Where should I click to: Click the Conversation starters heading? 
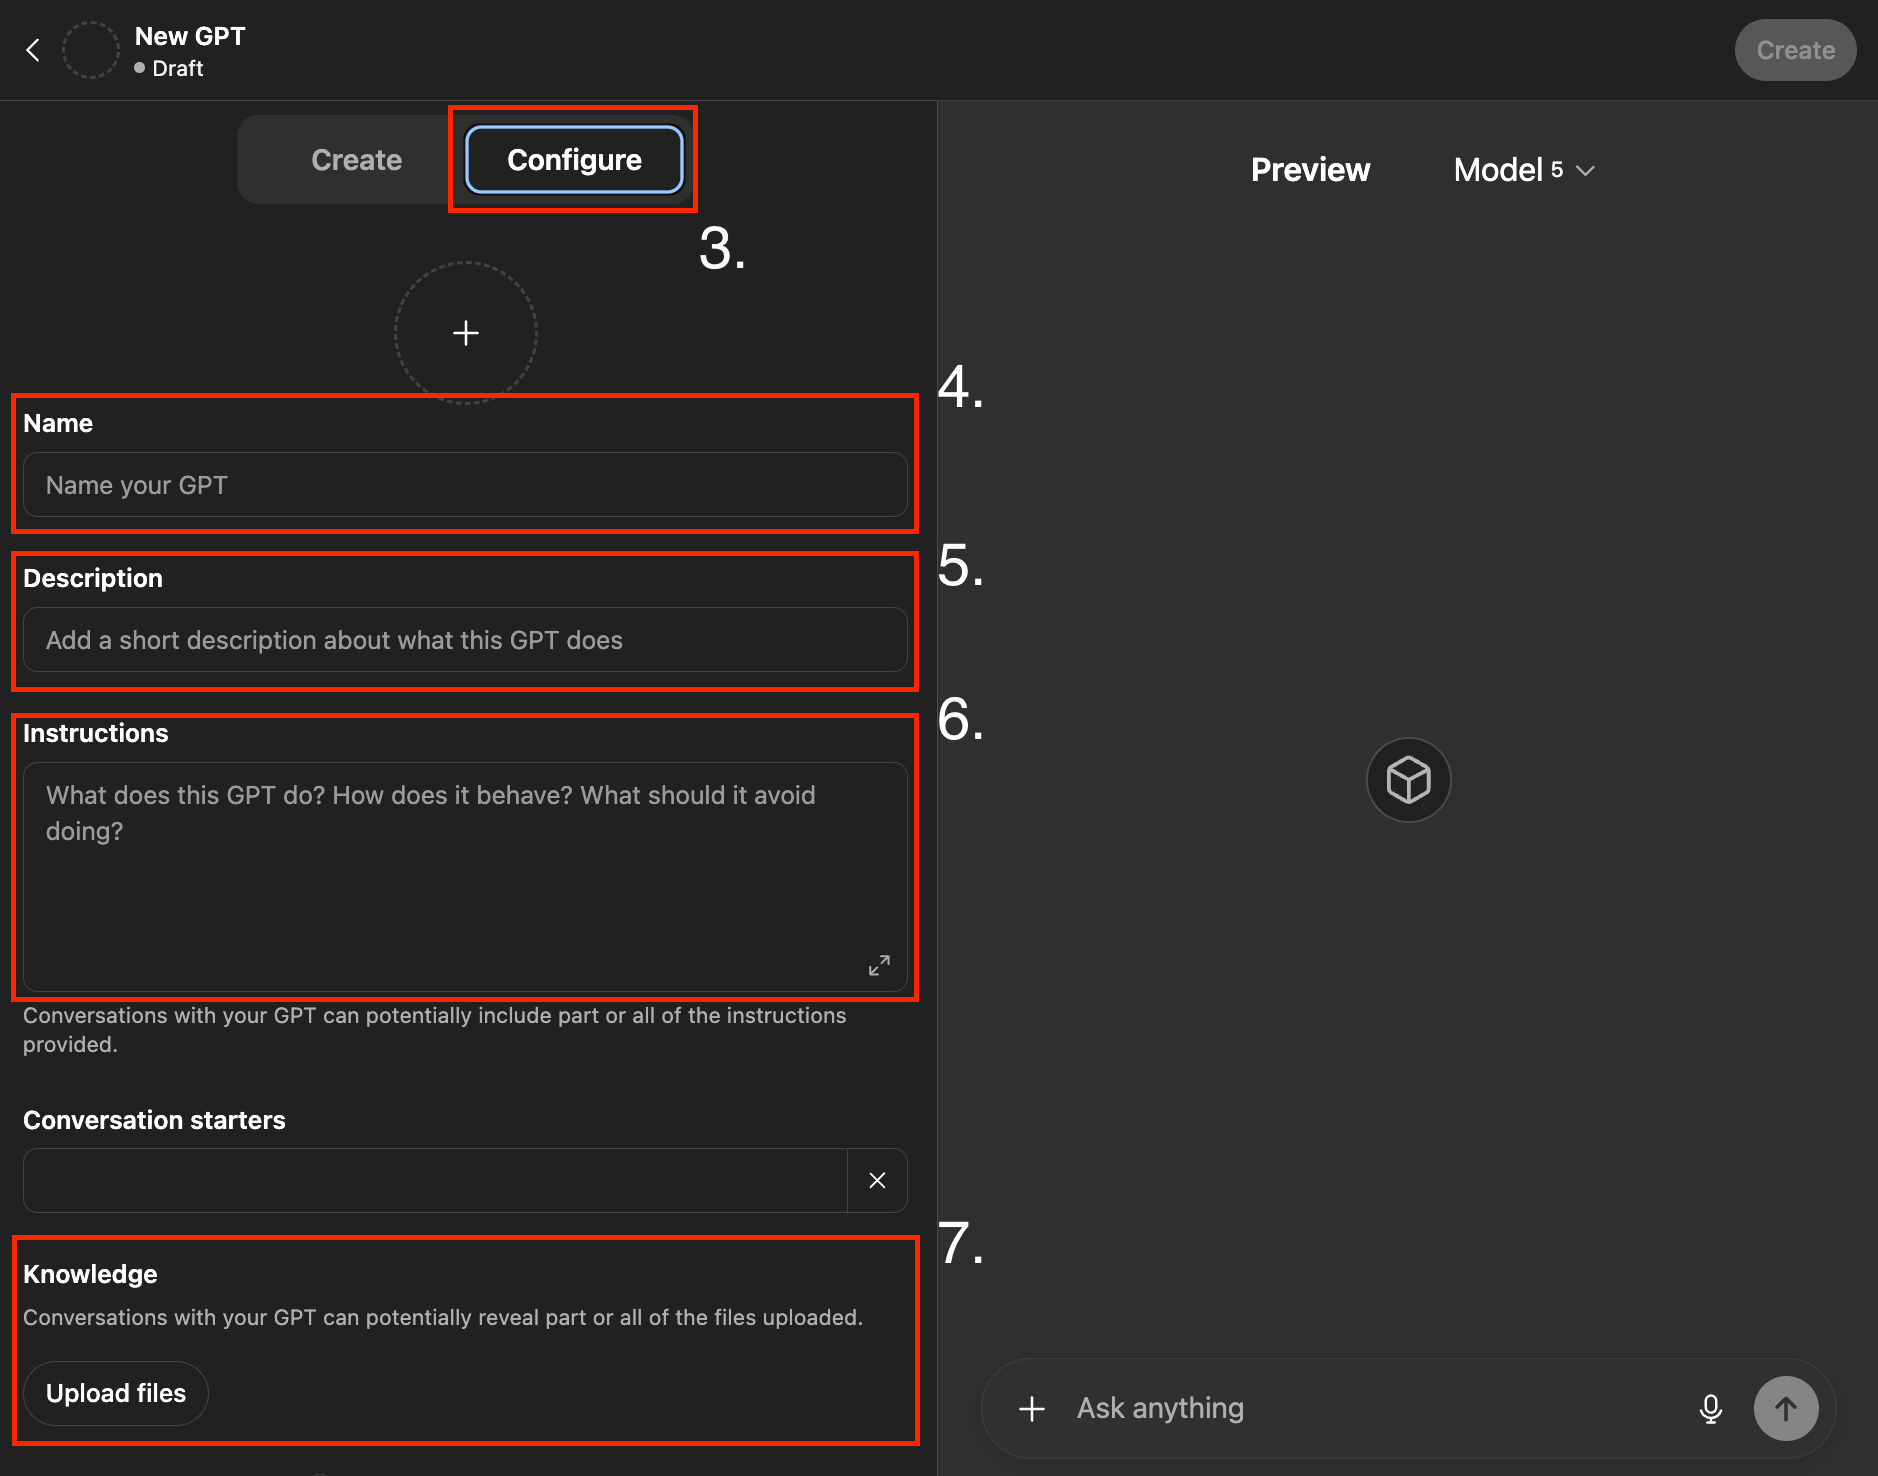[154, 1120]
